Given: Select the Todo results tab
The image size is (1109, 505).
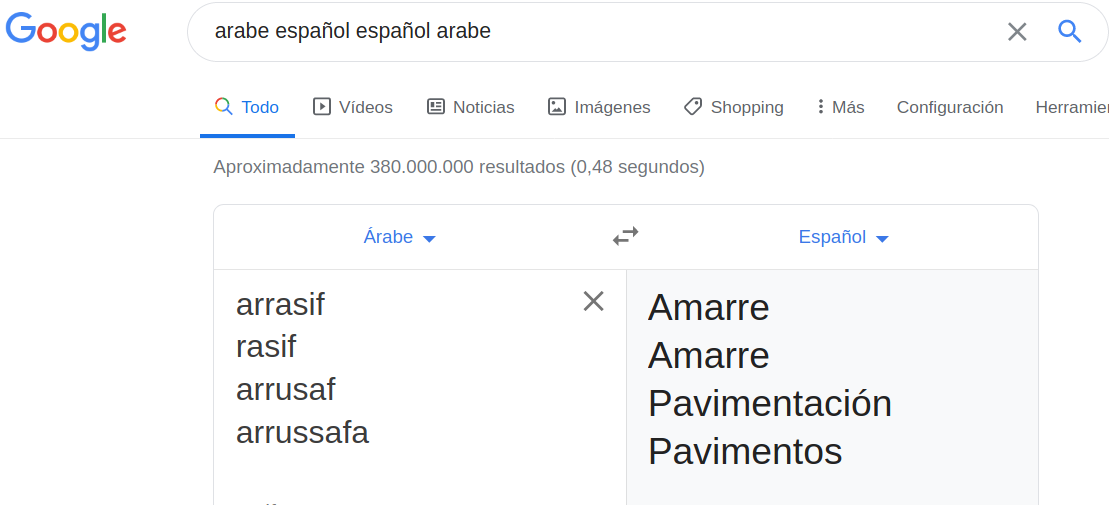Looking at the screenshot, I should 259,107.
